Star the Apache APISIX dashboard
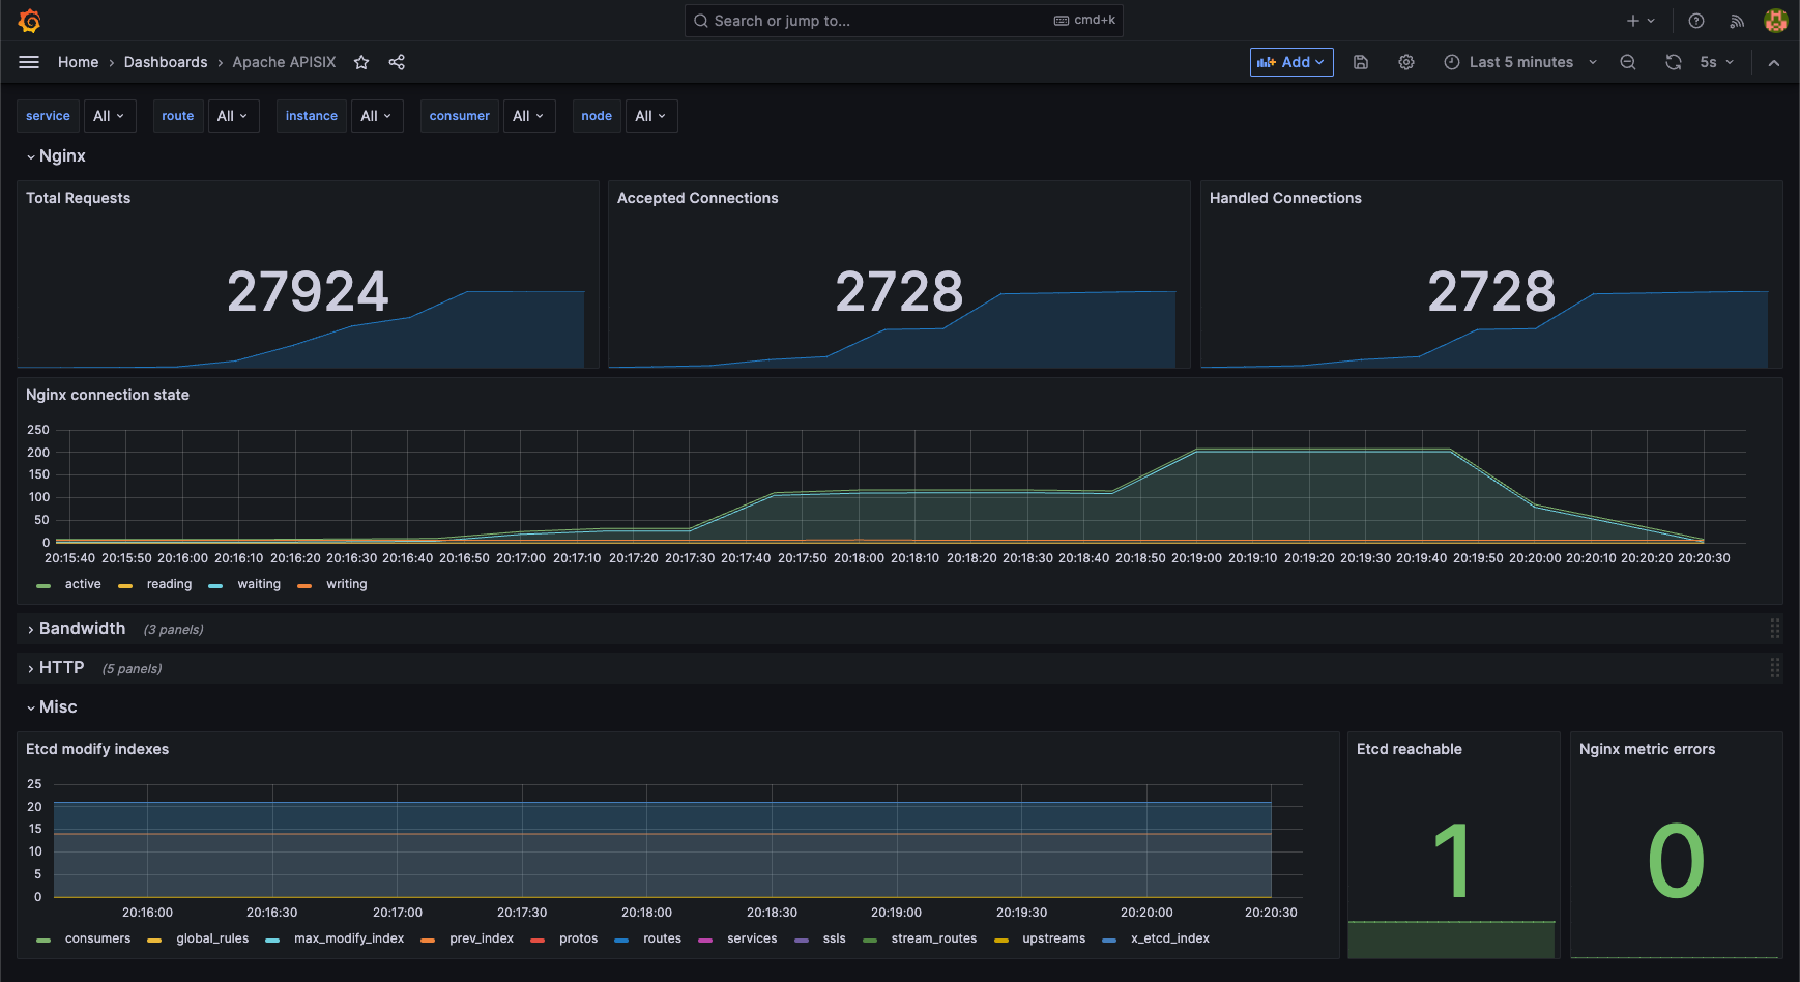The width and height of the screenshot is (1800, 982). click(x=361, y=62)
